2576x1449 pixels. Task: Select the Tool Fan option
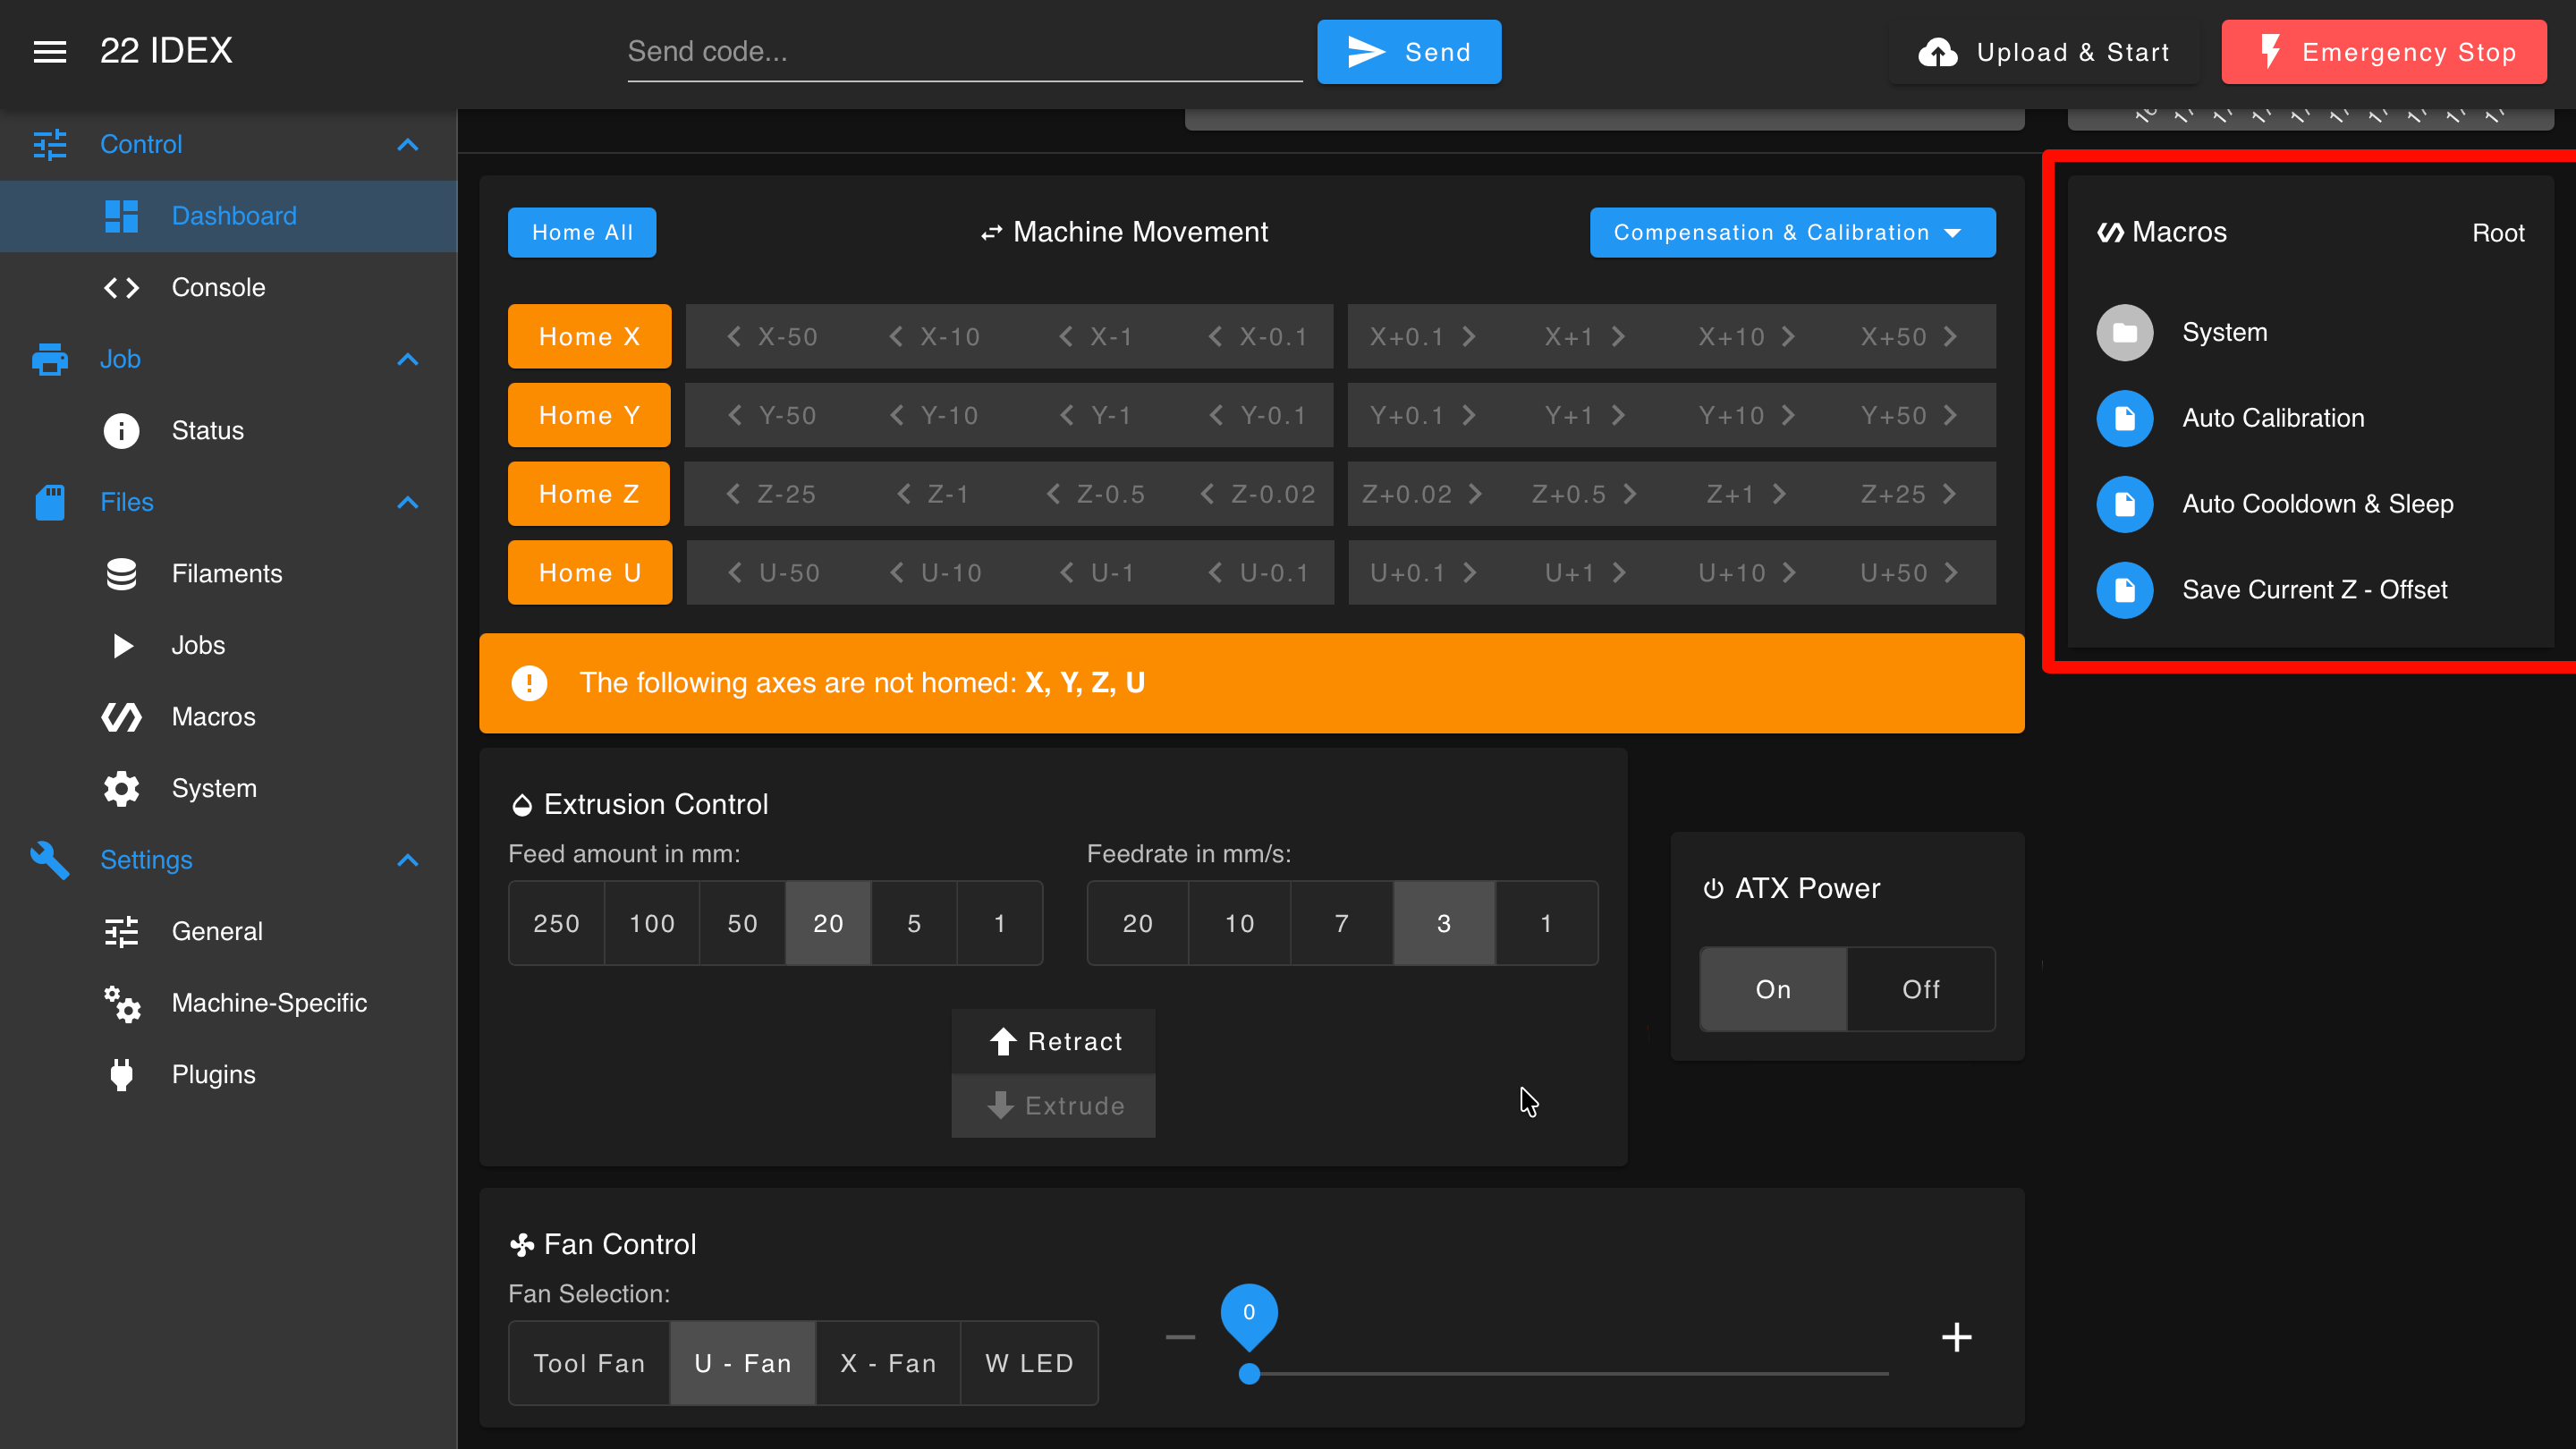tap(589, 1363)
